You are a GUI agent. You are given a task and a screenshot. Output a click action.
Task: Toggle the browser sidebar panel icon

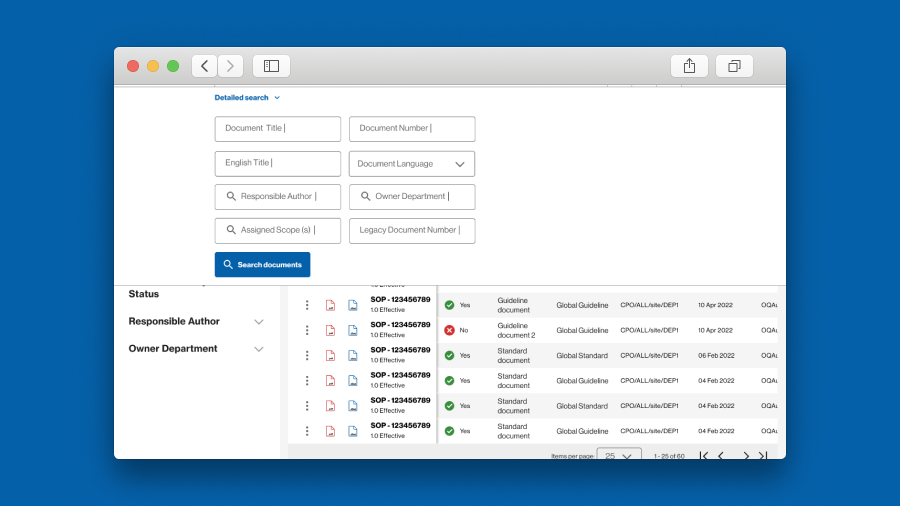tap(271, 66)
